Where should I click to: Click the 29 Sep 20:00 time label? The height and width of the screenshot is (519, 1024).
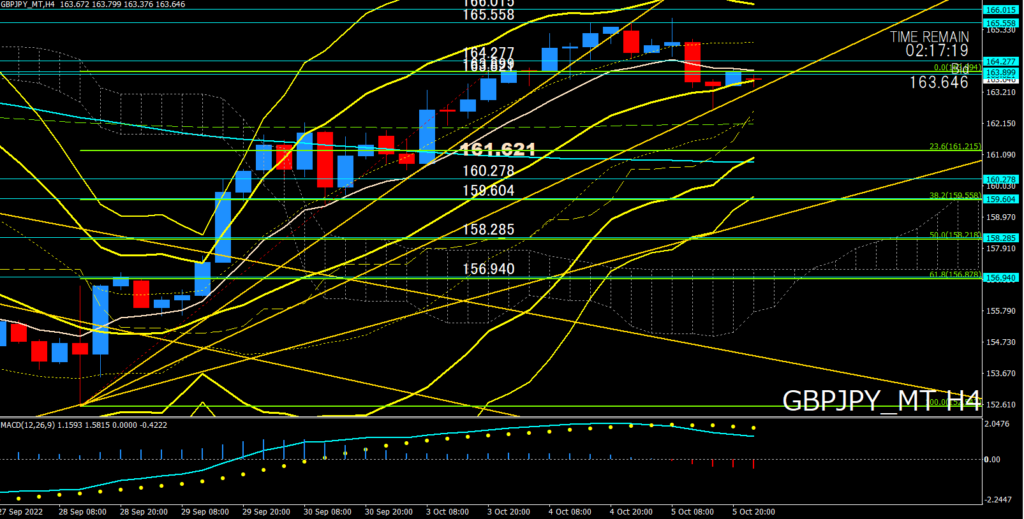click(x=264, y=512)
